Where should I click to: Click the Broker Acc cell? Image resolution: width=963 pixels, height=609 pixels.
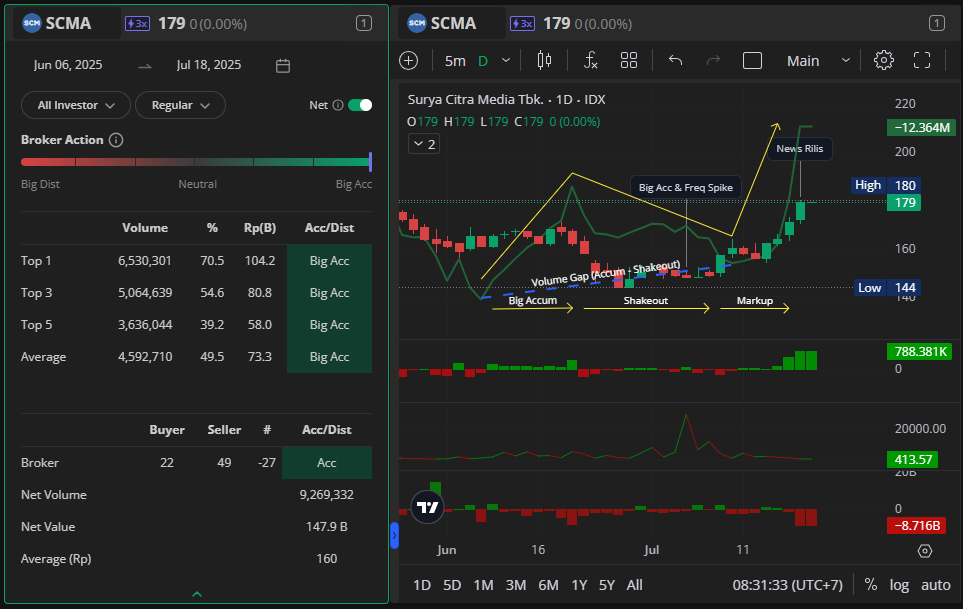327,463
